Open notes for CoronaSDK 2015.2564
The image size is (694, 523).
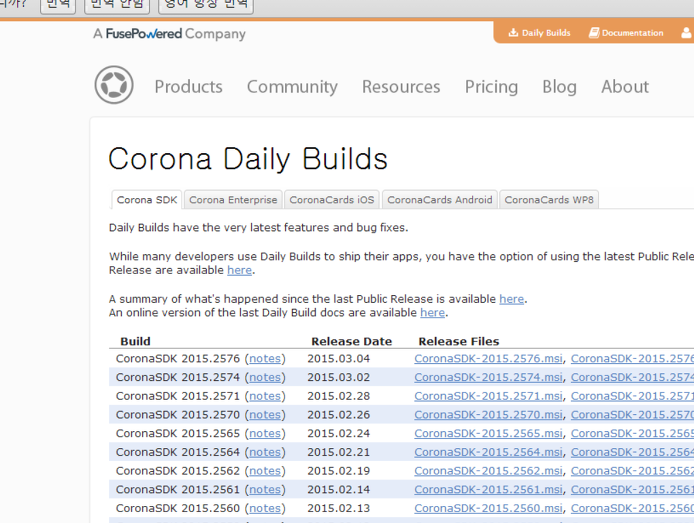tap(265, 453)
